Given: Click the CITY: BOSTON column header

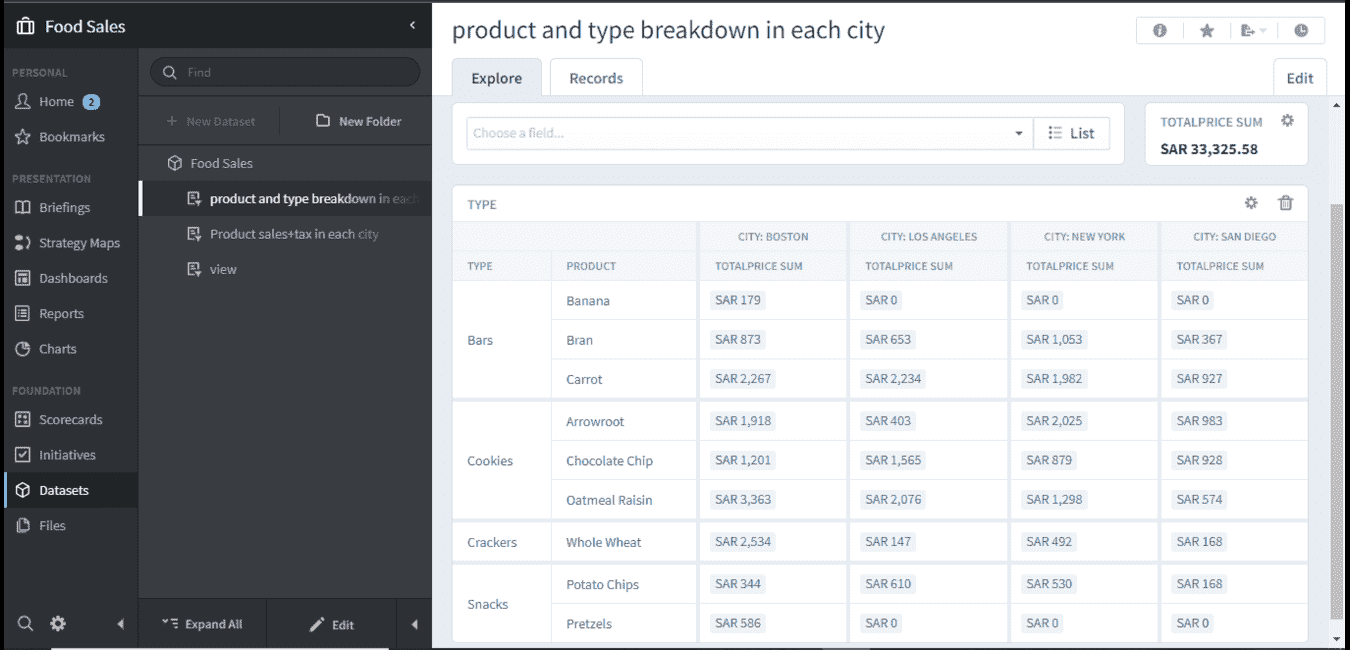Looking at the screenshot, I should [x=773, y=237].
